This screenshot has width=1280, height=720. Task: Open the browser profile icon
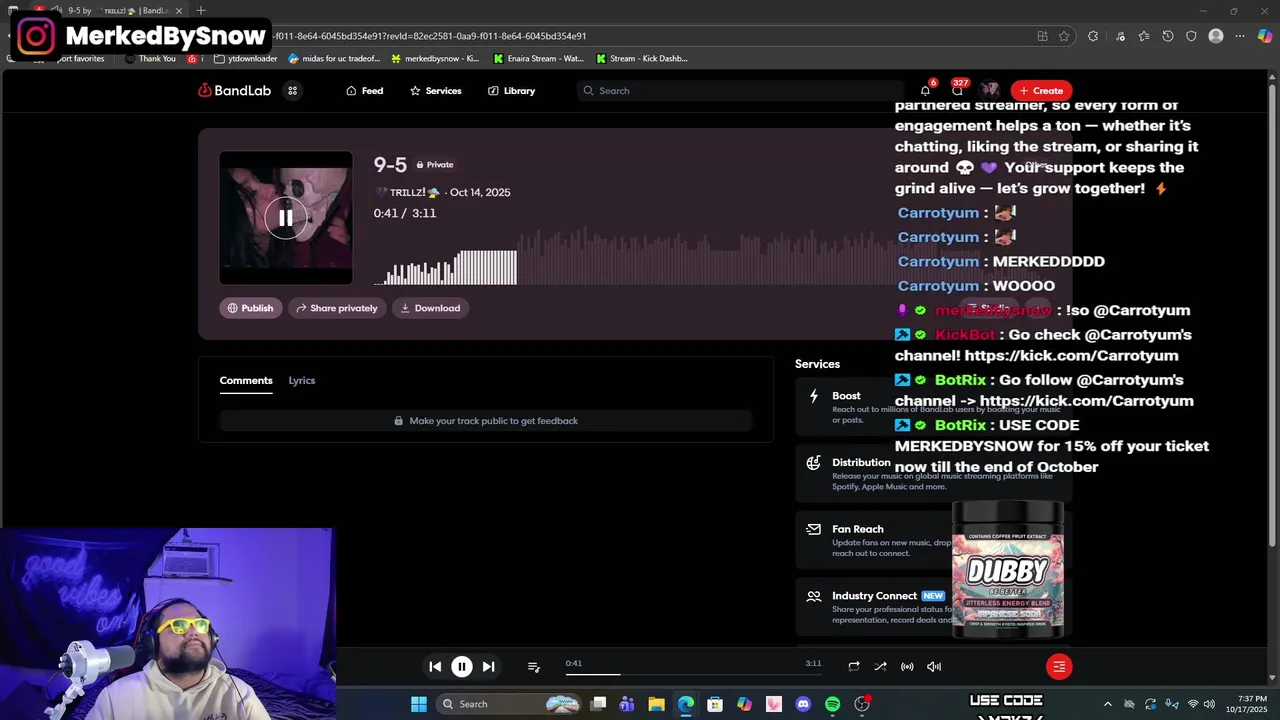1216,36
